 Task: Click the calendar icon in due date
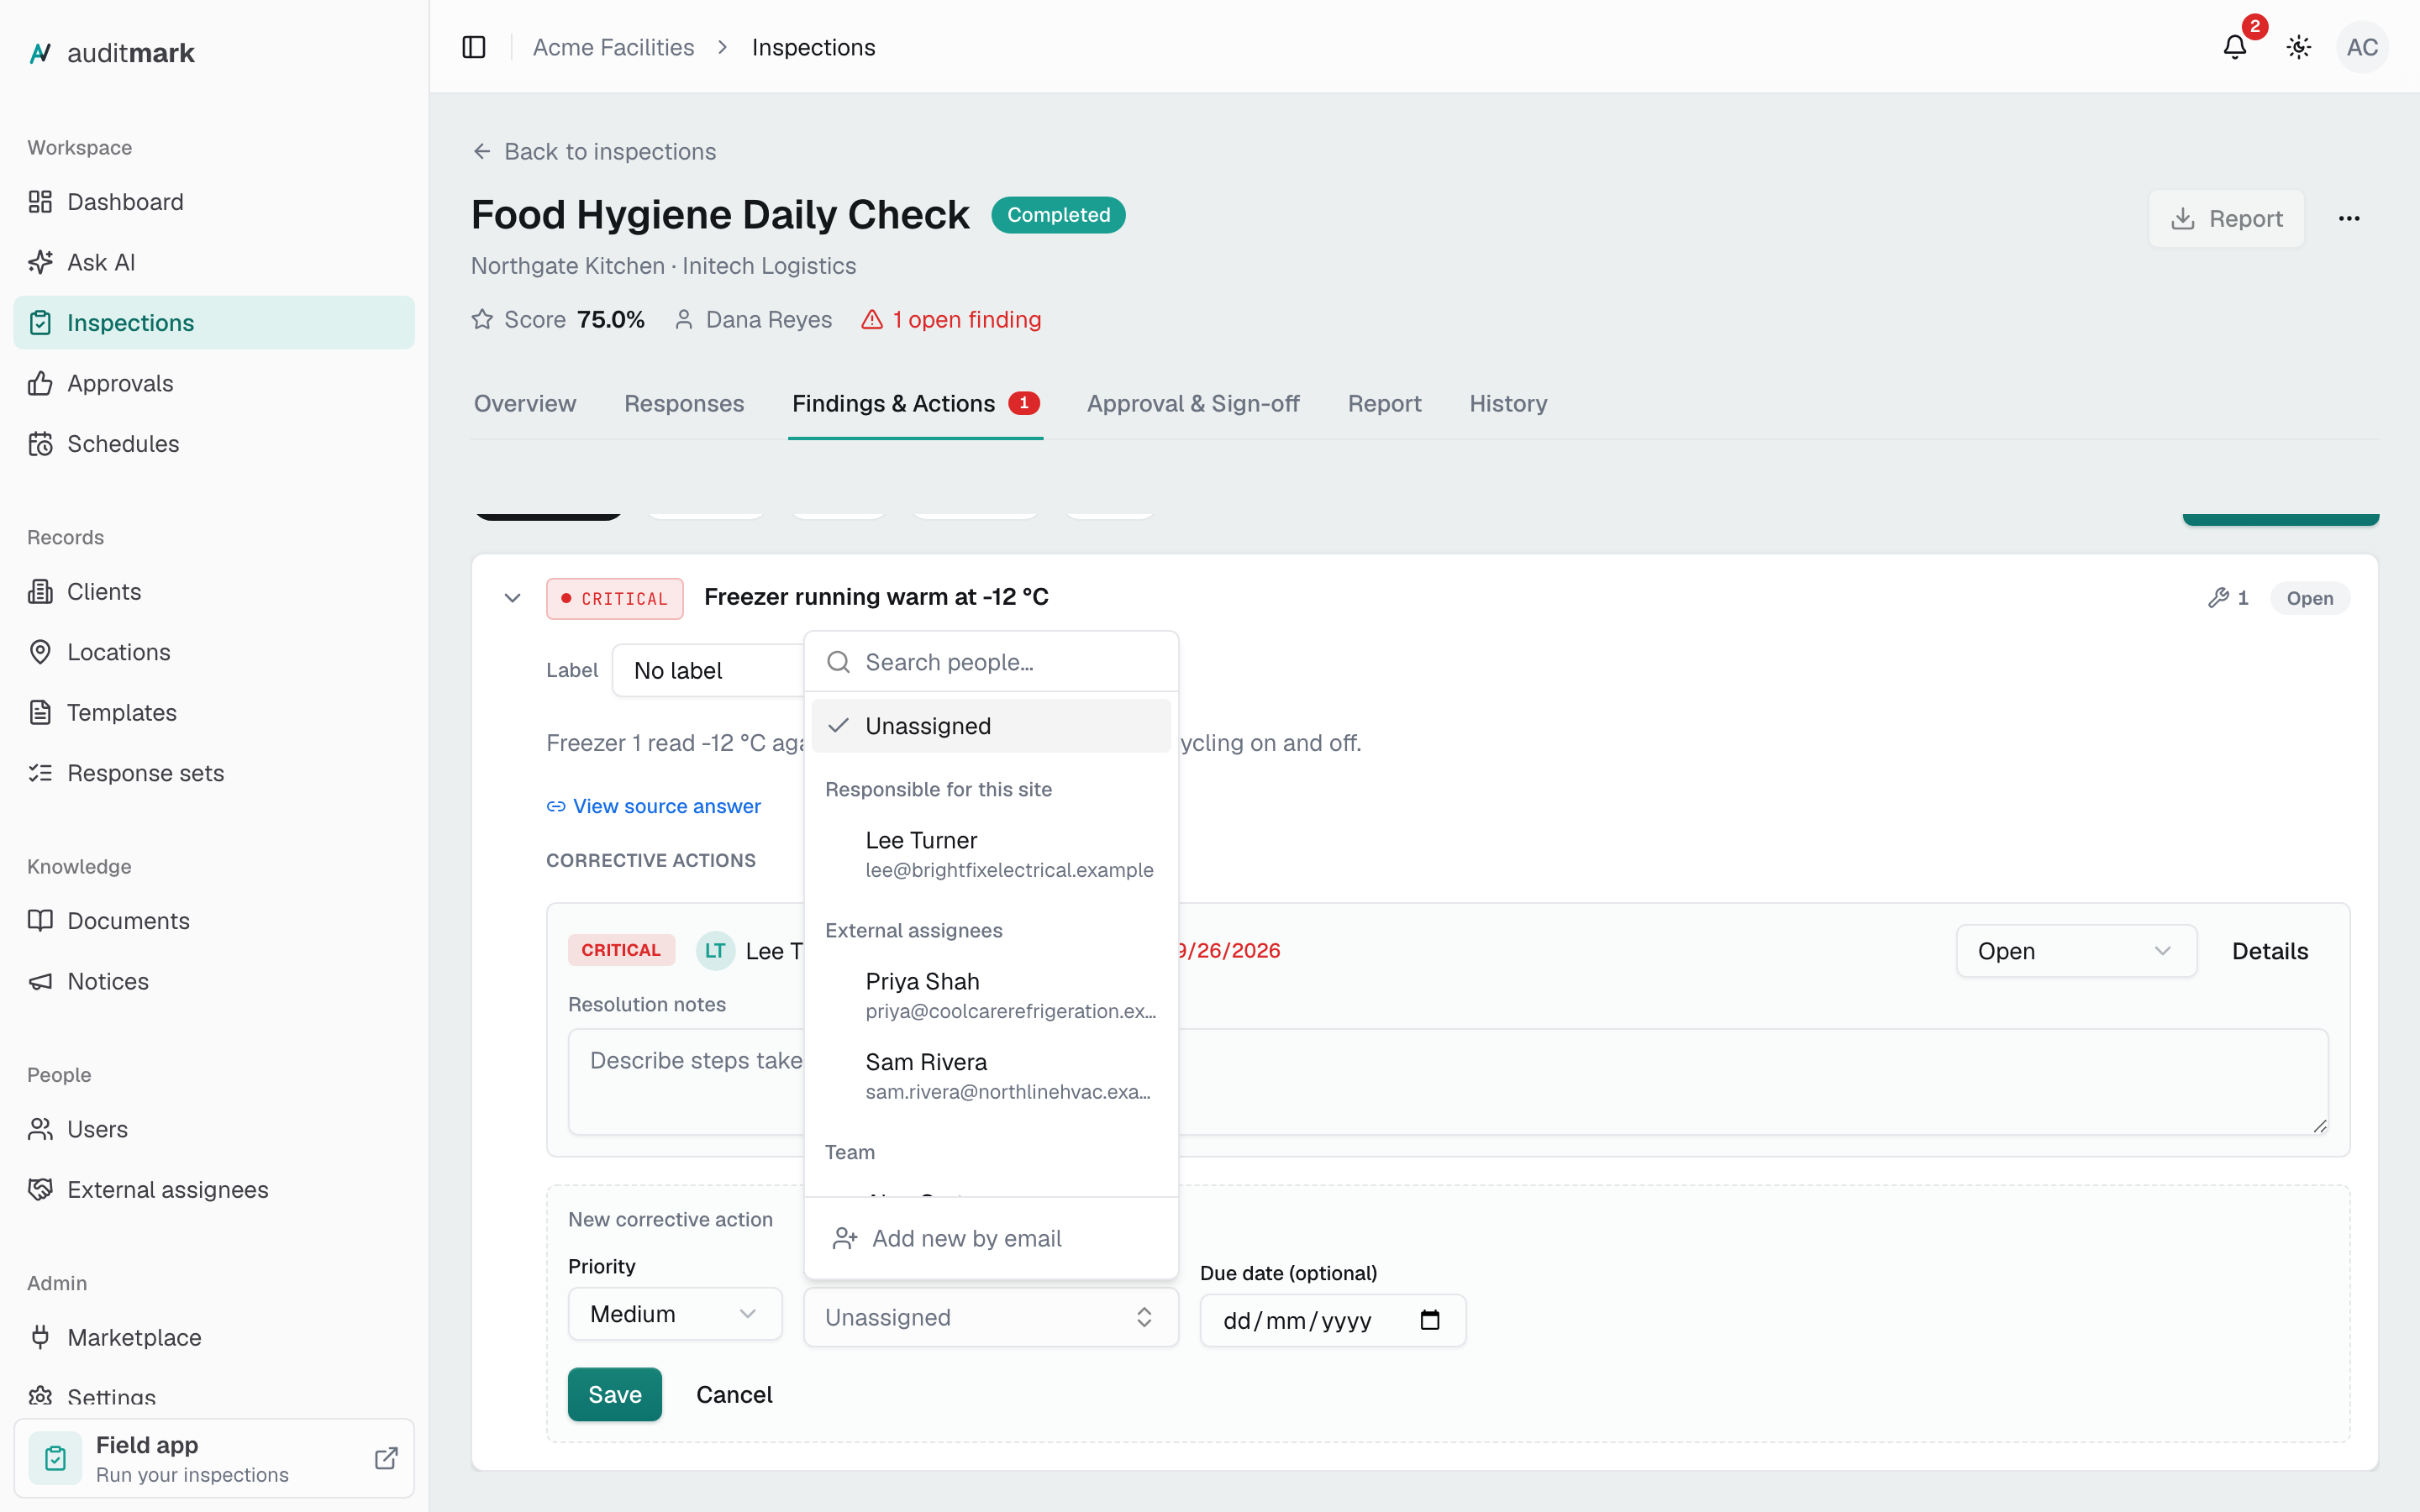click(x=1430, y=1320)
